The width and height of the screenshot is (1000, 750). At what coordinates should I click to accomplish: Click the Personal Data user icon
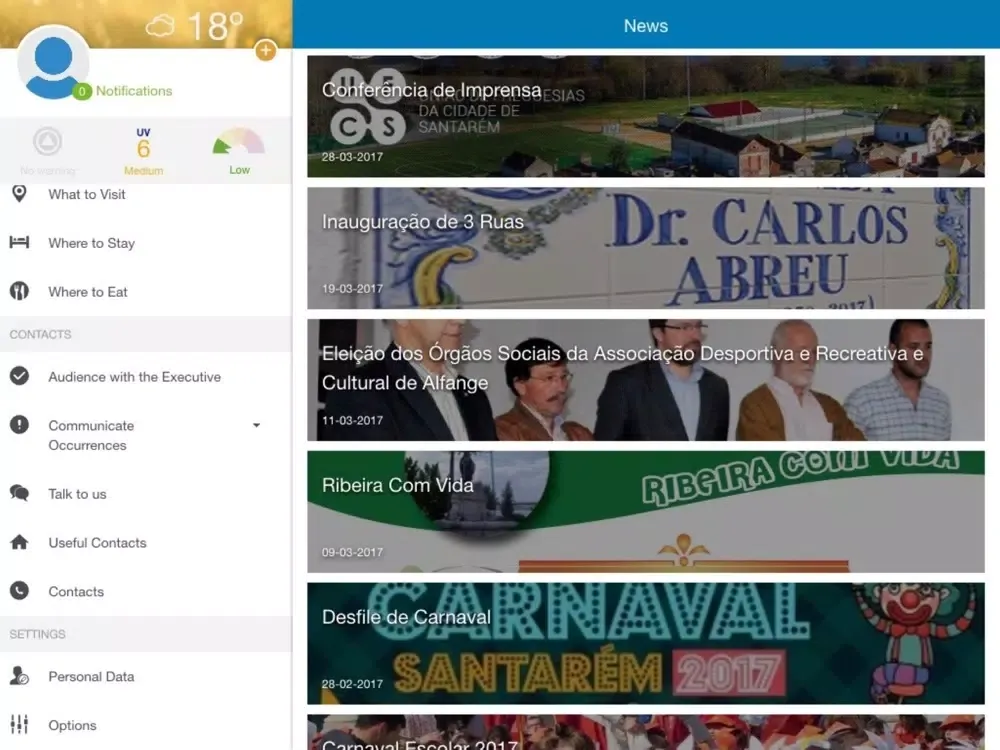(19, 675)
